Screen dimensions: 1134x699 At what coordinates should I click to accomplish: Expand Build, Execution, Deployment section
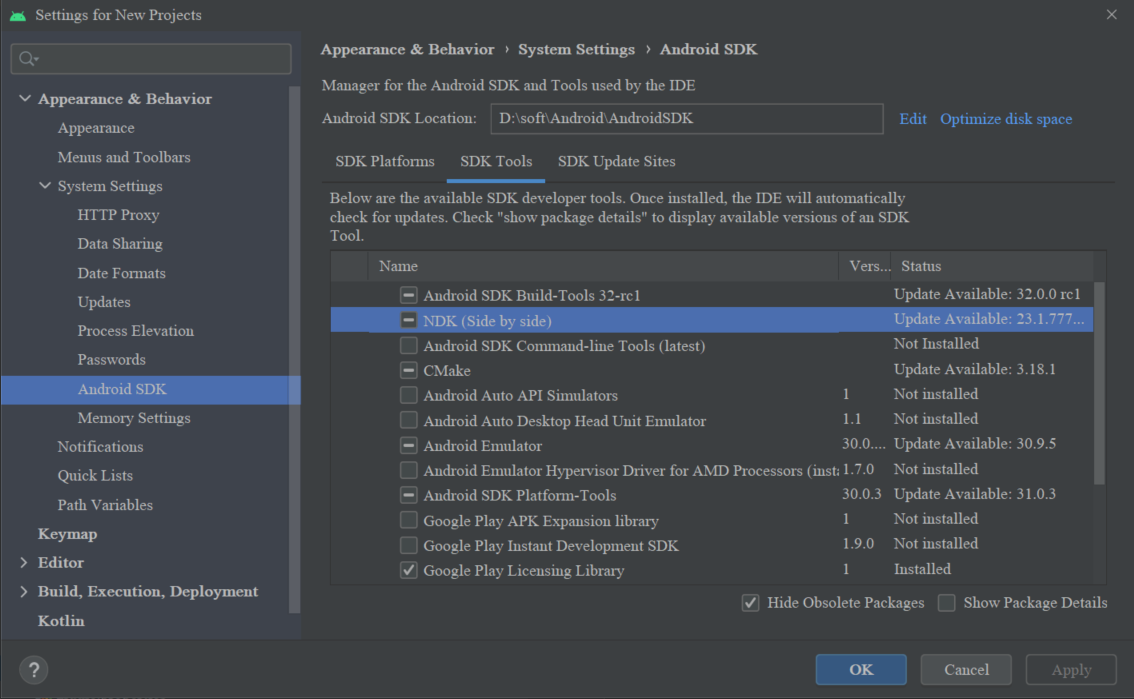pos(24,591)
